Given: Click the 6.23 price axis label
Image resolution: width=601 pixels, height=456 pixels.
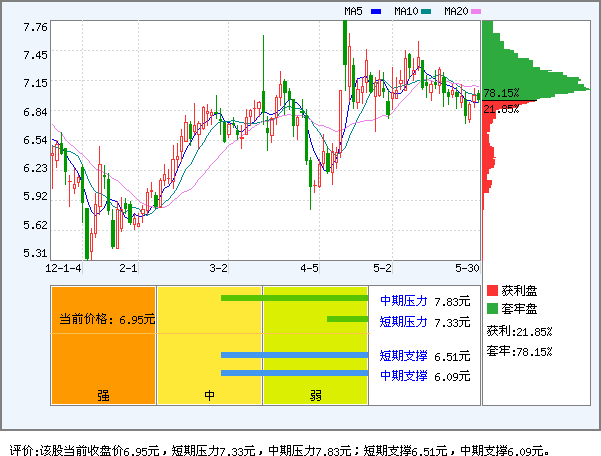Looking at the screenshot, I should [x=35, y=168].
